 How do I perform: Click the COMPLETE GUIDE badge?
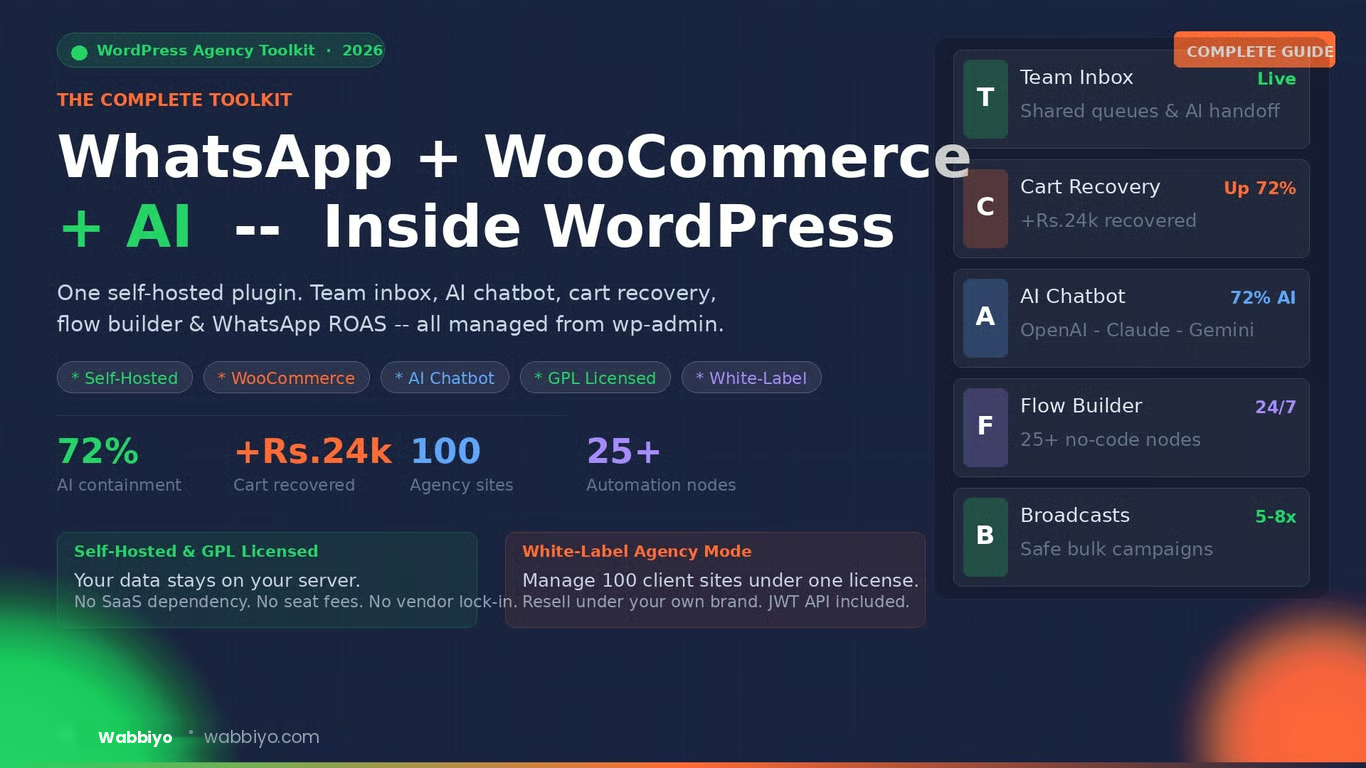(1255, 50)
